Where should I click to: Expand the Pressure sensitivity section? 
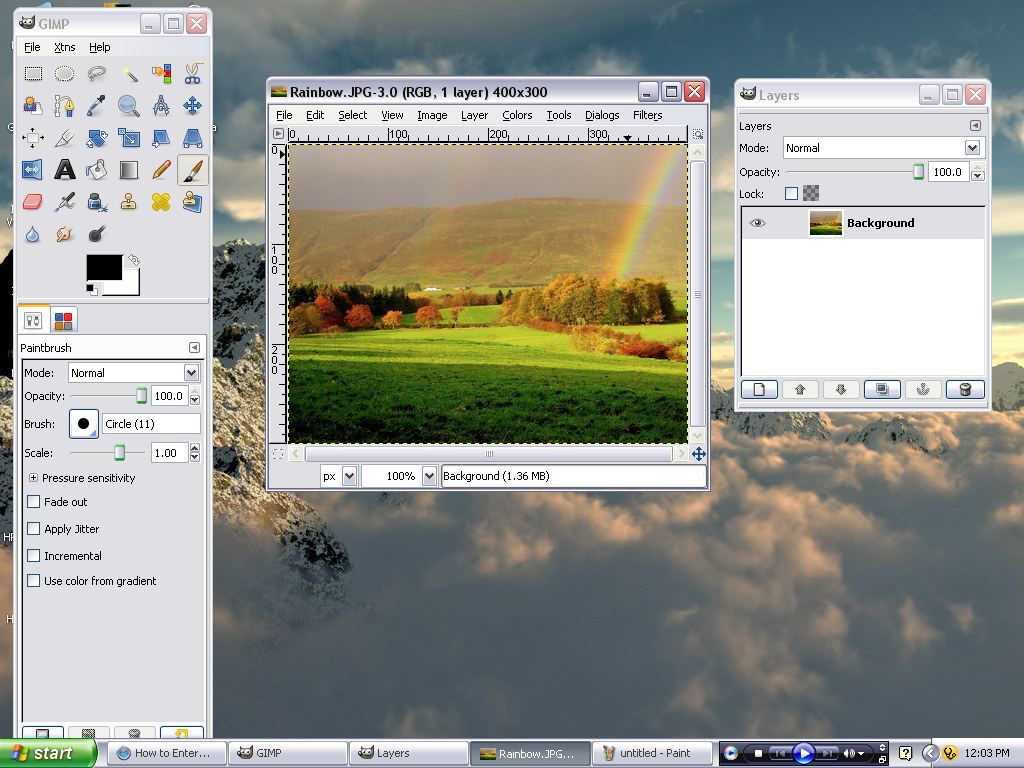[x=33, y=478]
